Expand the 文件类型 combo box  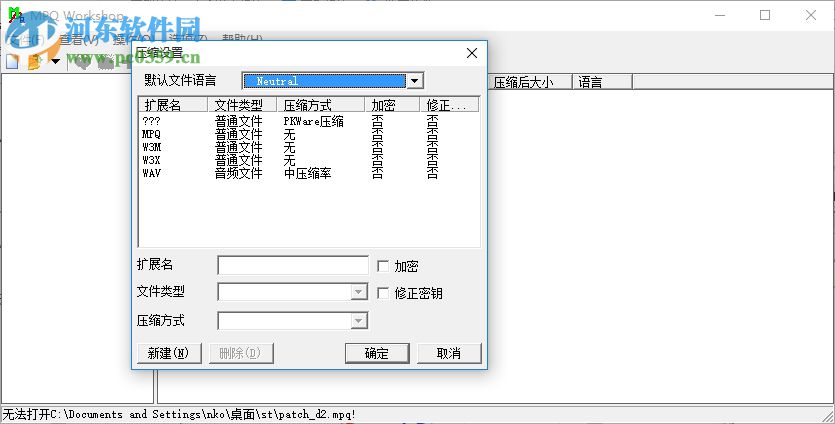tap(359, 292)
